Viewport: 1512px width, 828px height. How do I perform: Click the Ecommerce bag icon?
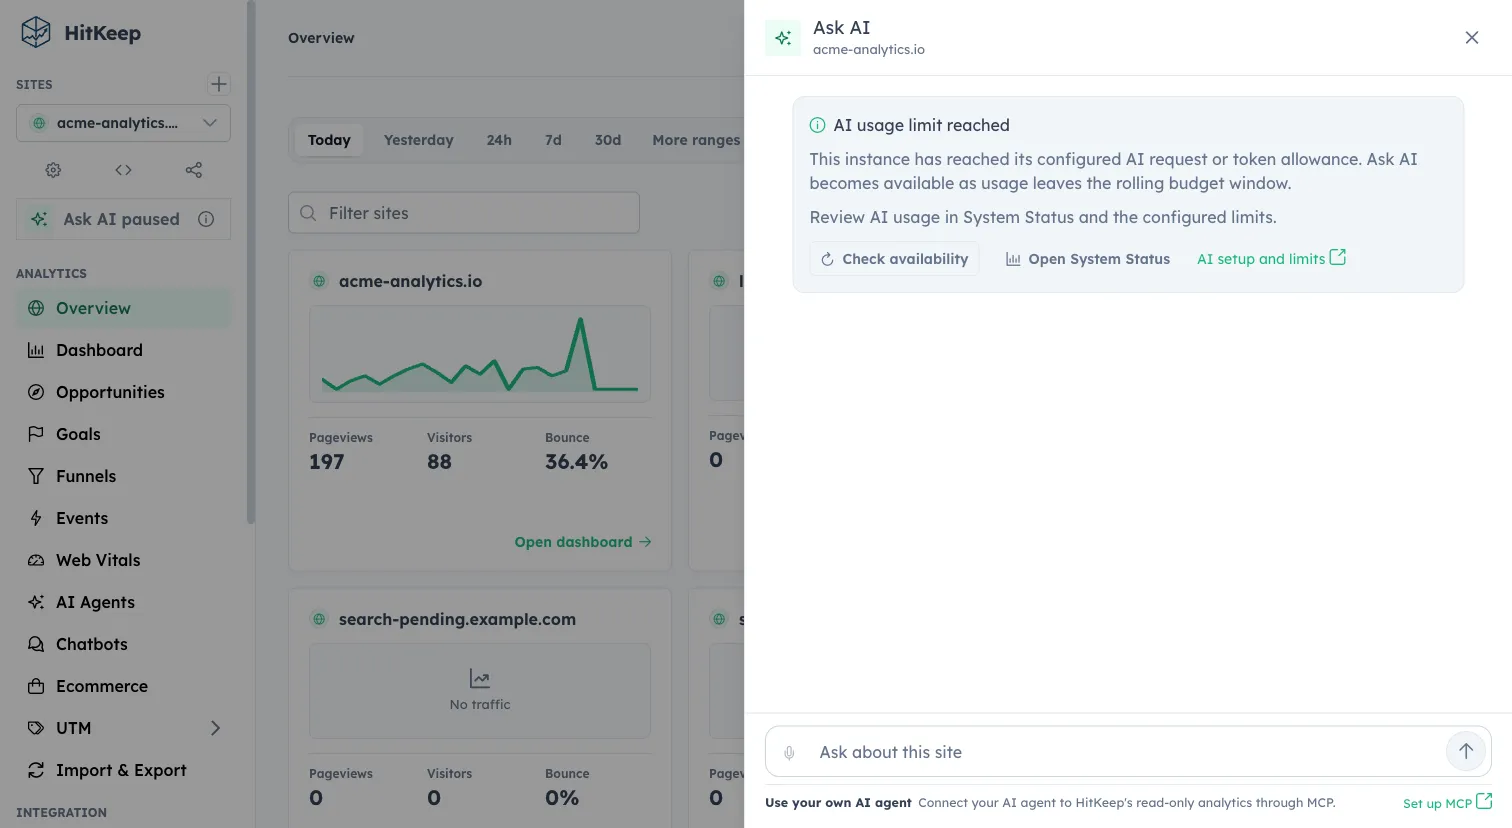pos(36,686)
